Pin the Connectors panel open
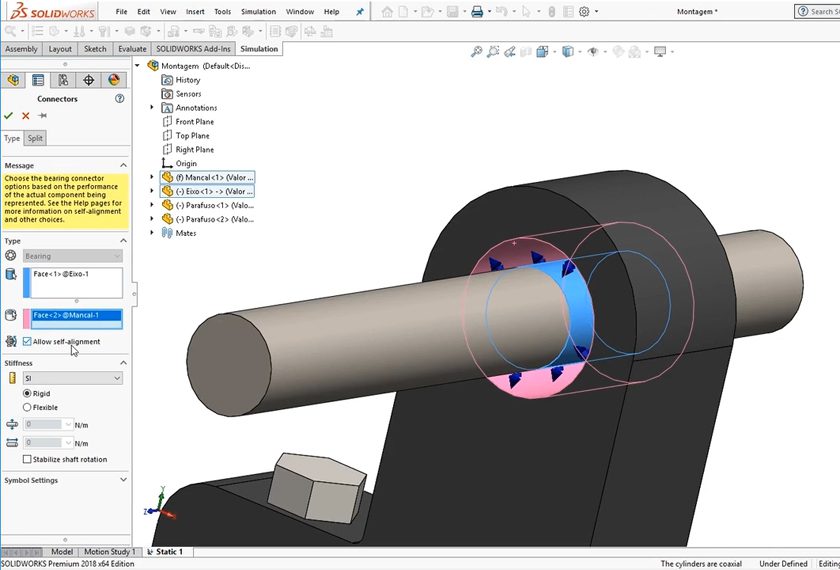840x570 pixels. pos(42,116)
